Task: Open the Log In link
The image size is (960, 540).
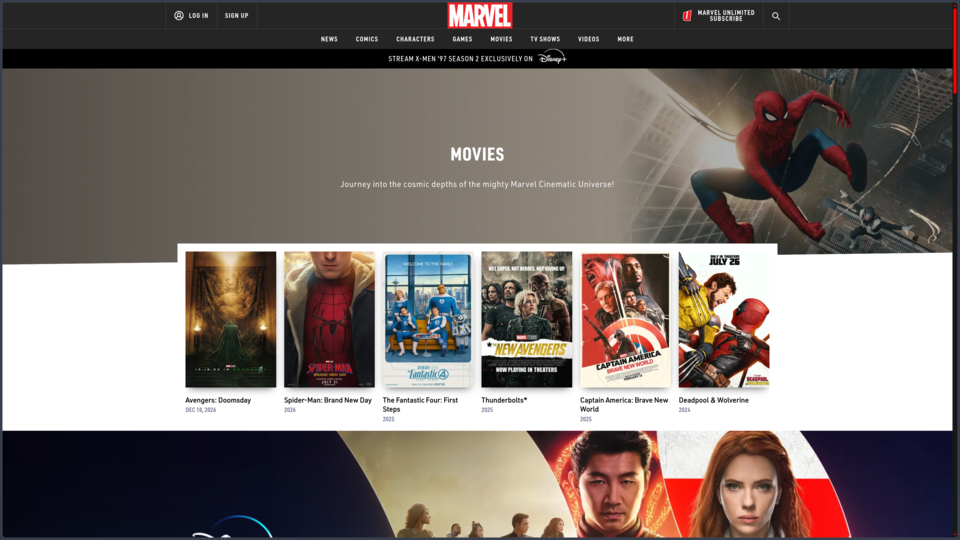Action: [198, 16]
